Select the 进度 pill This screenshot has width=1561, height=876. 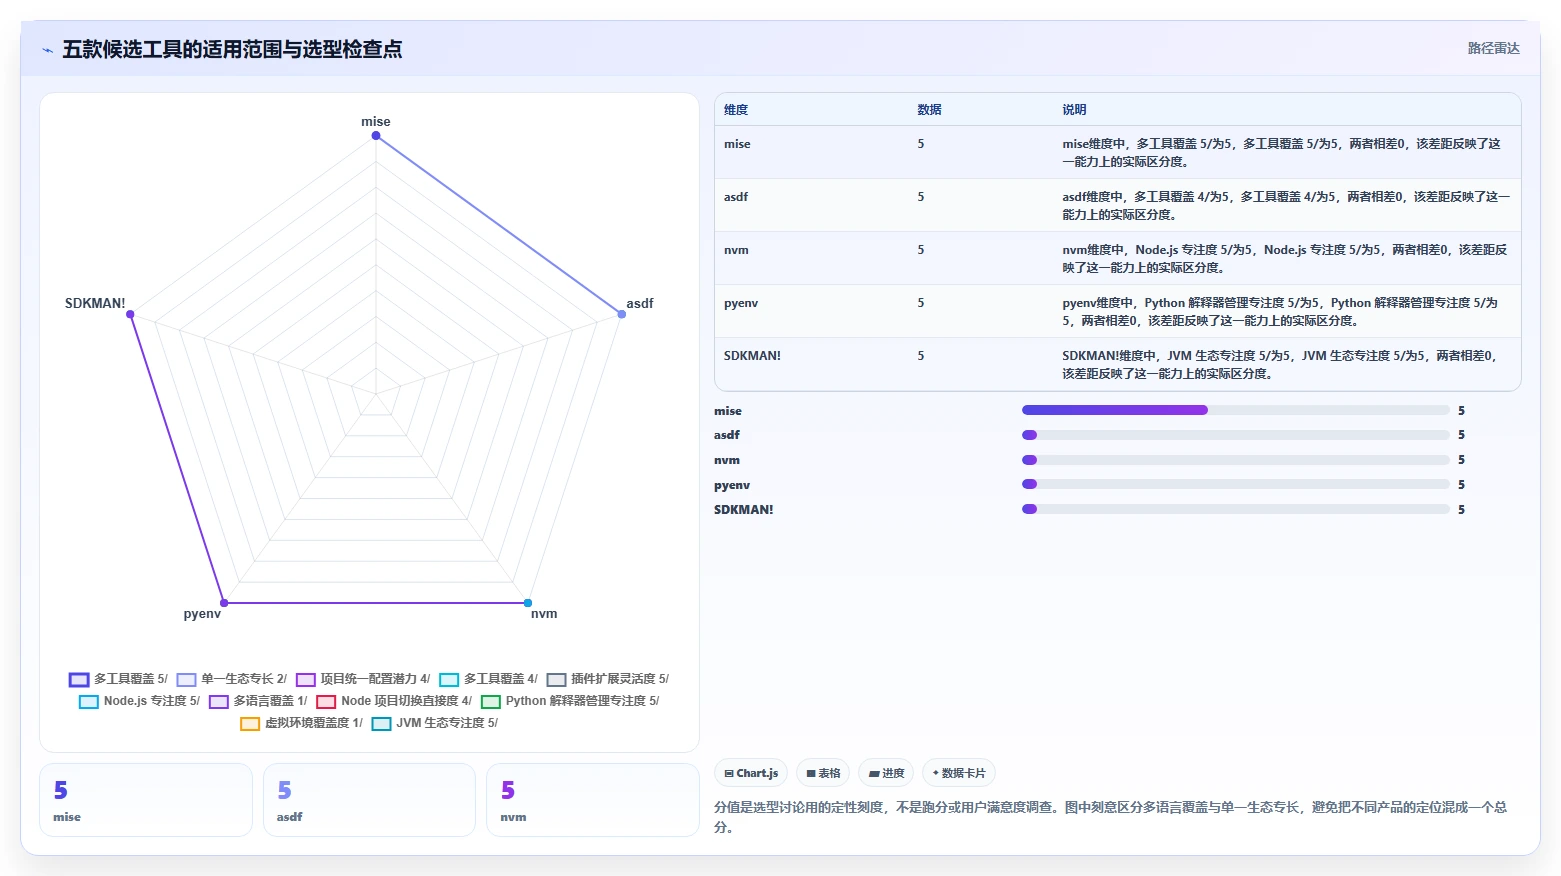pyautogui.click(x=886, y=773)
